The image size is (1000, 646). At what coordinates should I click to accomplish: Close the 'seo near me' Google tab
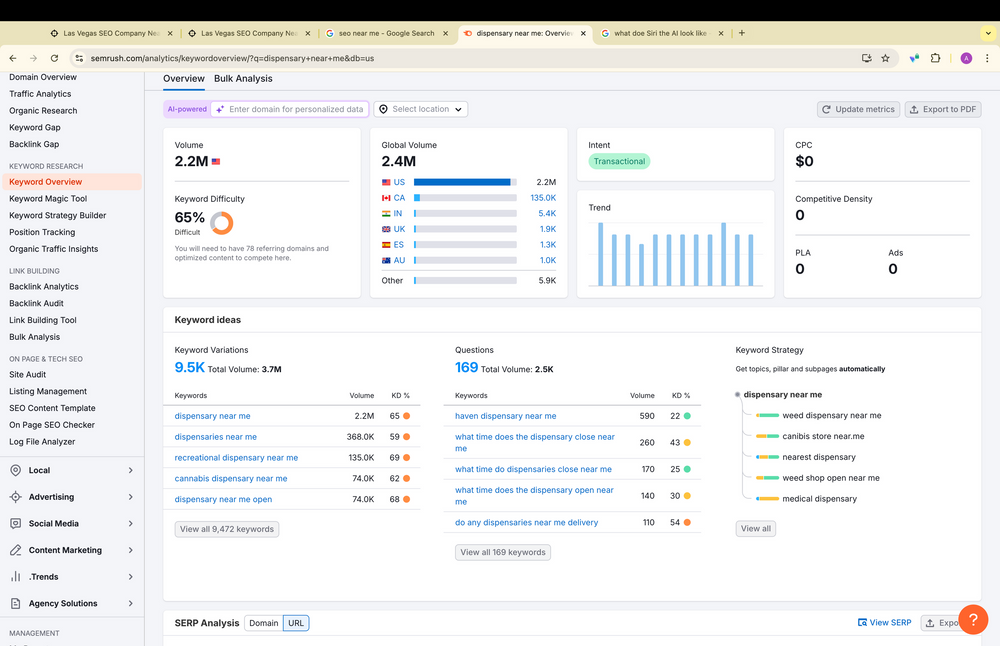click(x=445, y=33)
